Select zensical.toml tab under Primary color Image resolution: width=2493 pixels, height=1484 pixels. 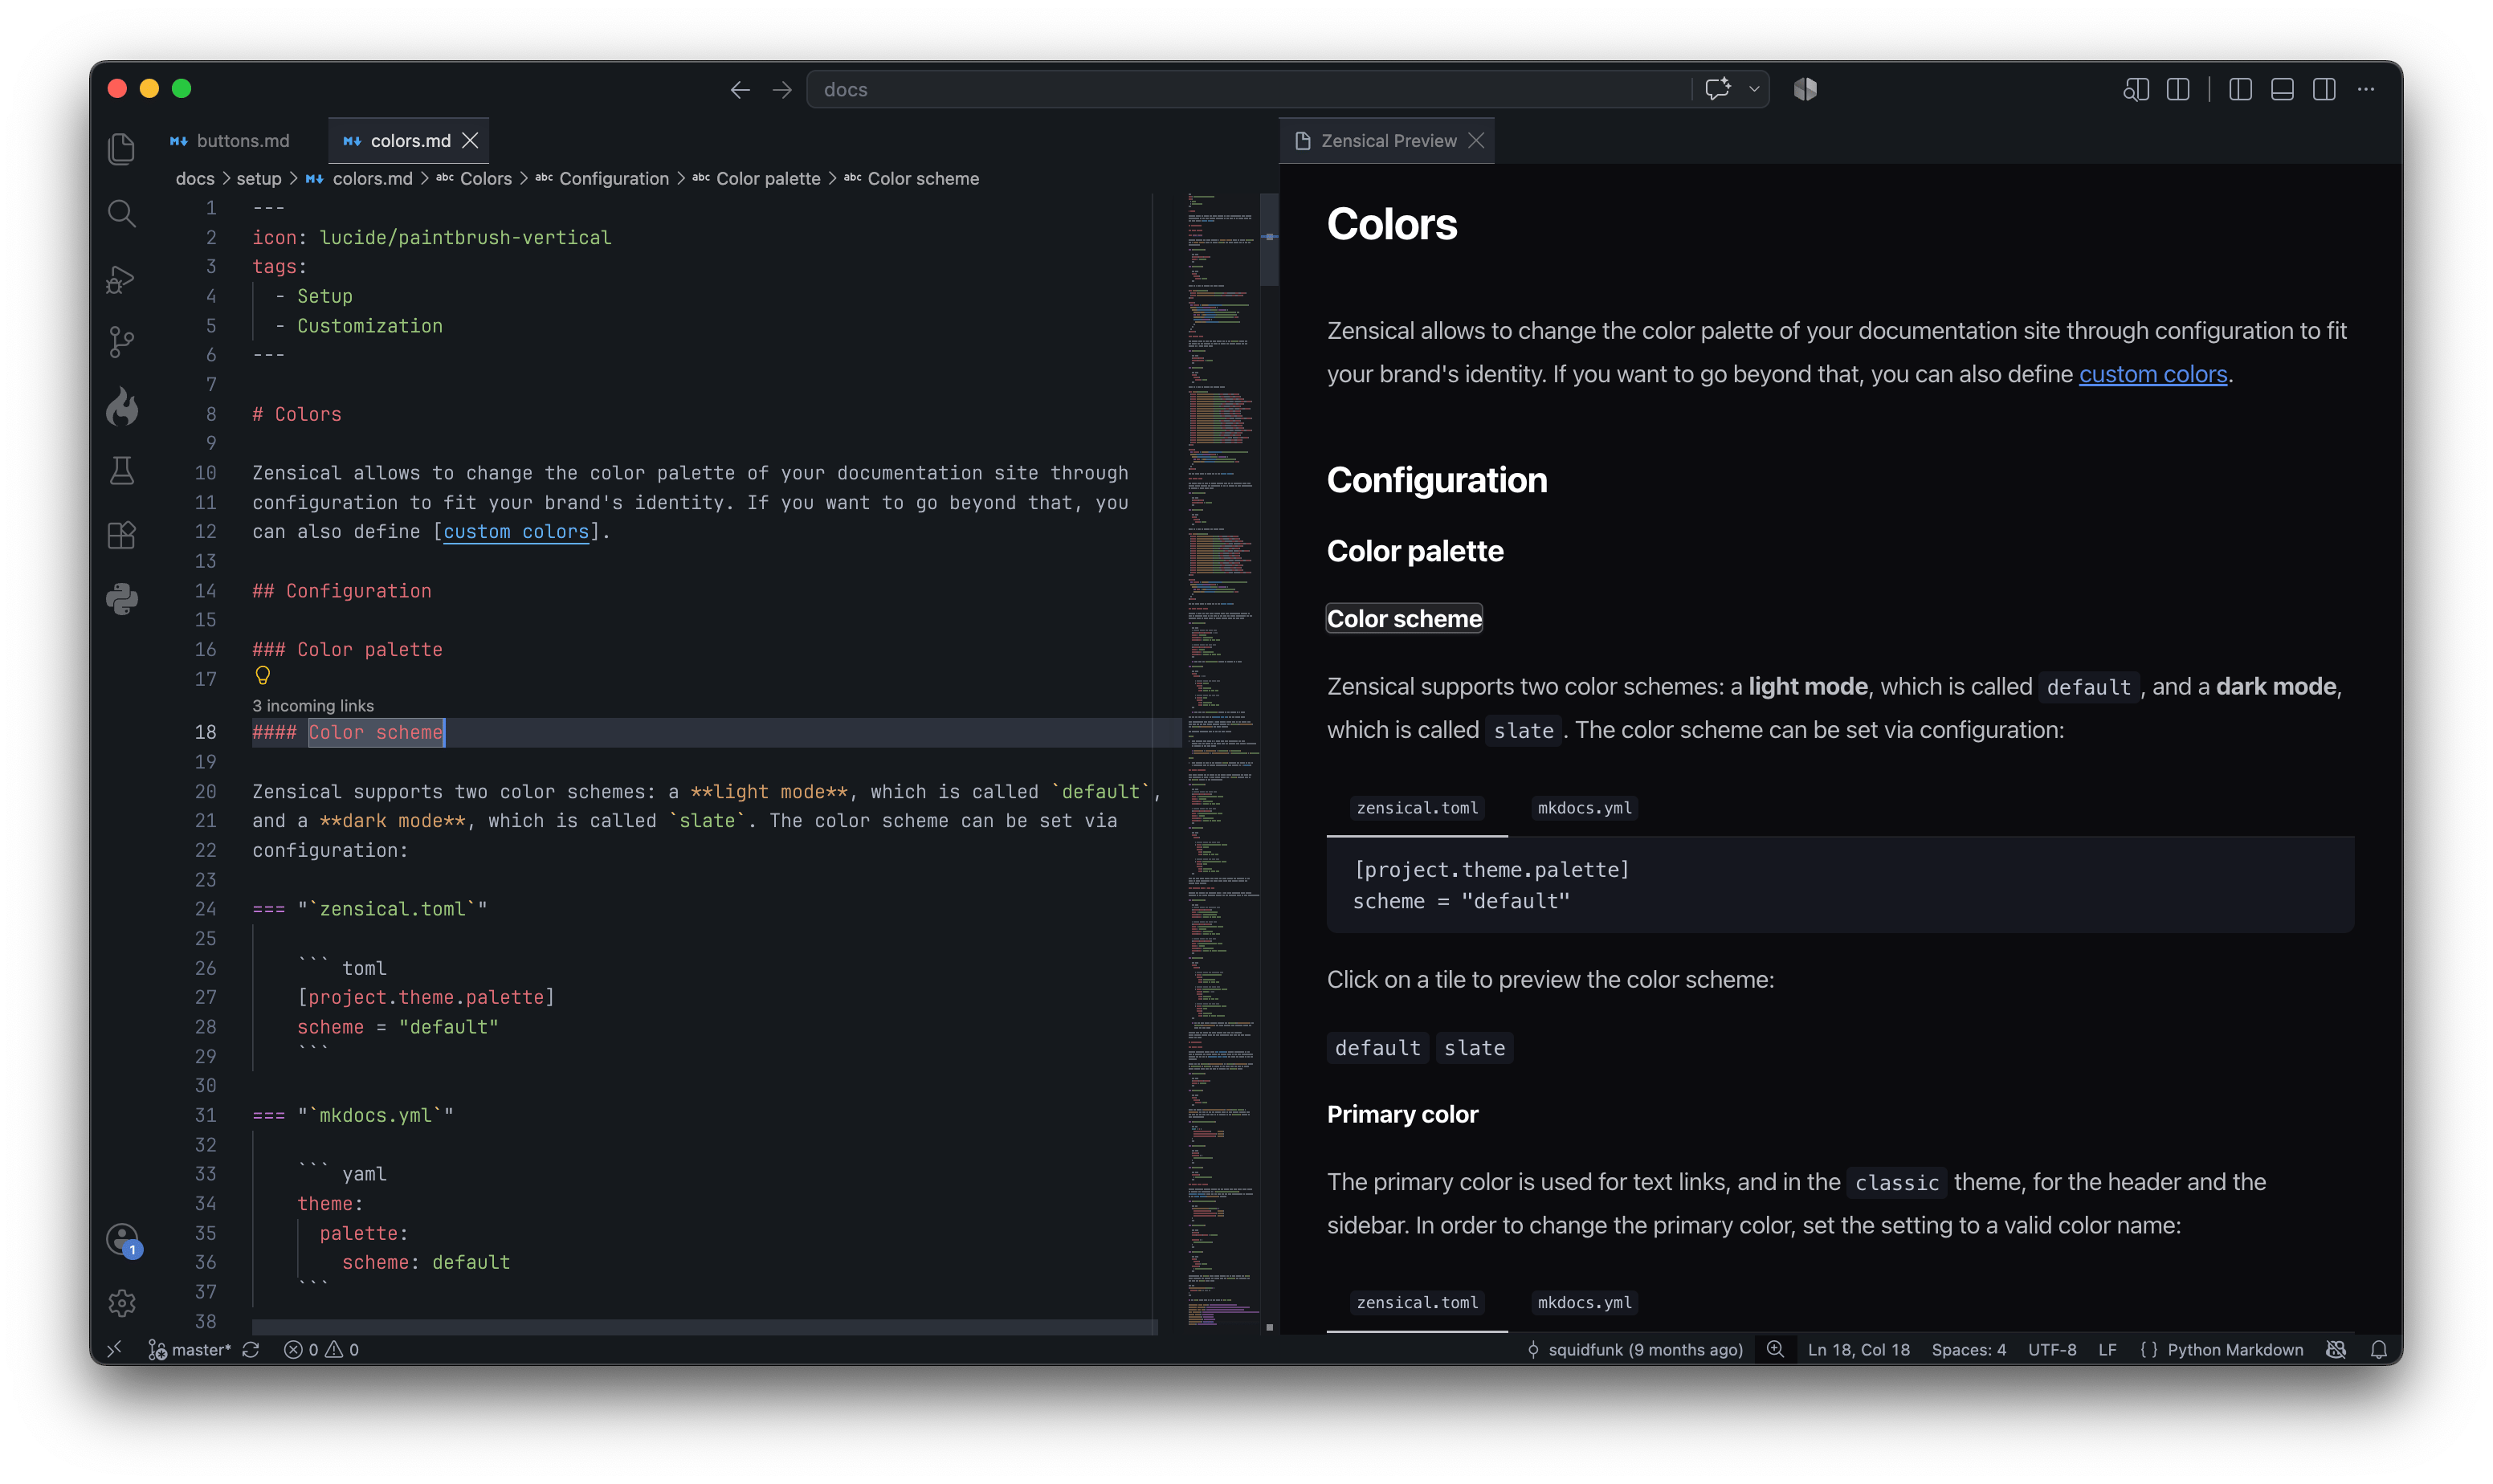(x=1417, y=1303)
